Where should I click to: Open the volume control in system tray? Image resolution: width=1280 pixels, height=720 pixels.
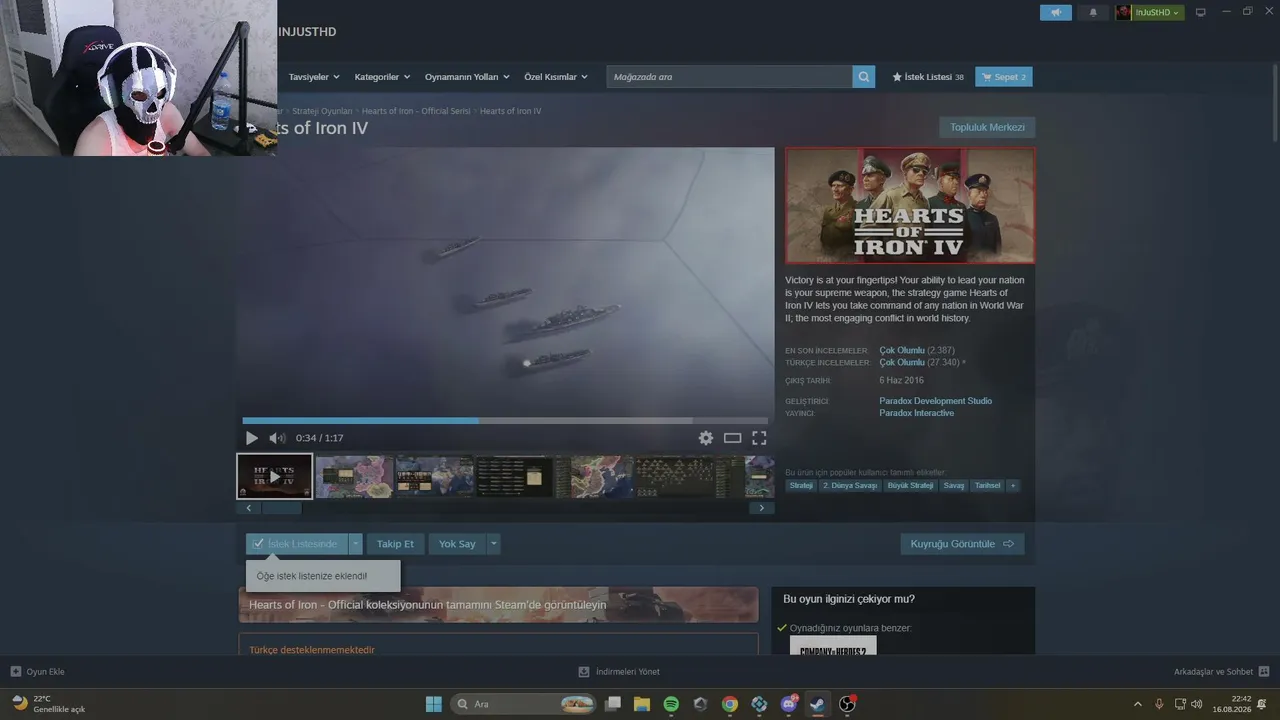[1197, 704]
